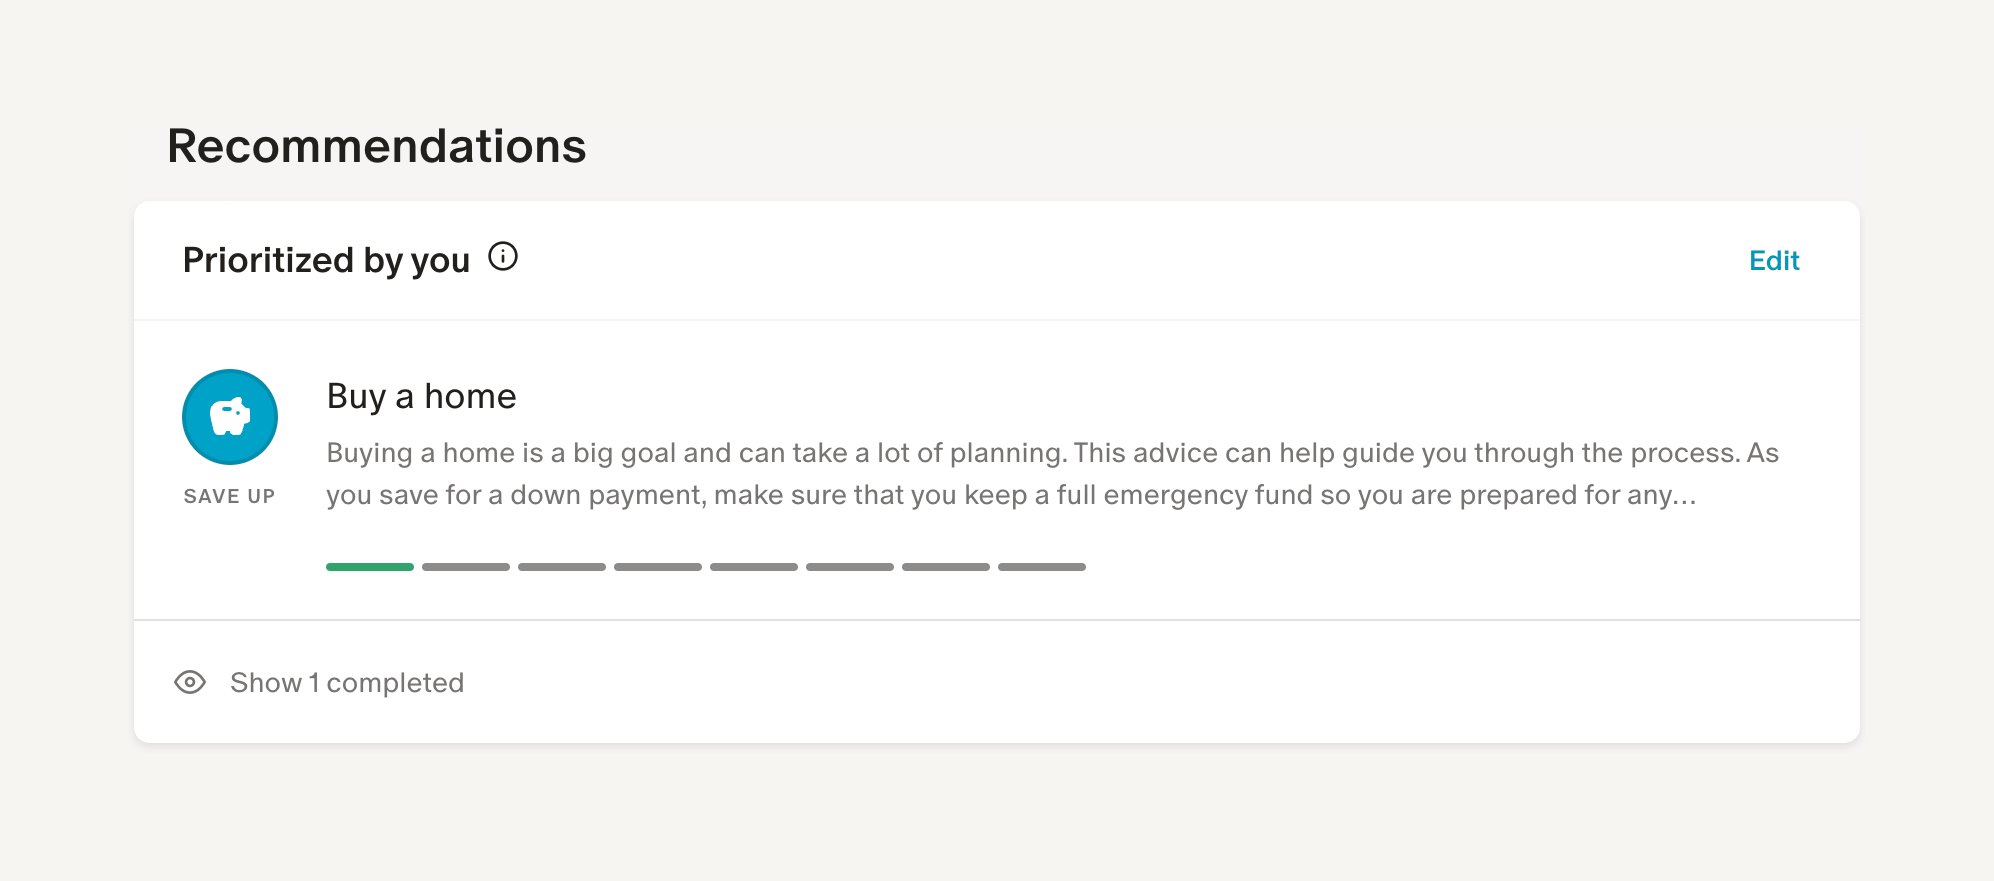Viewport: 1994px width, 881px height.
Task: Select the sixth progress bar segment
Action: click(x=850, y=567)
